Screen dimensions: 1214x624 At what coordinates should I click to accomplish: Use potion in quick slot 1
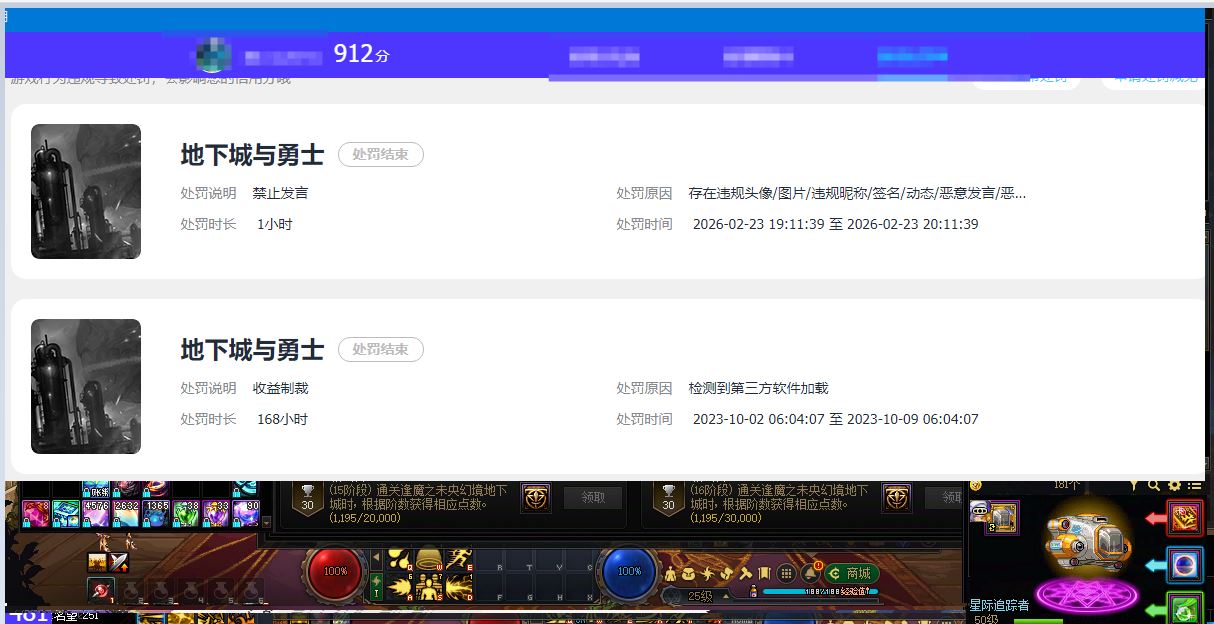coord(101,590)
